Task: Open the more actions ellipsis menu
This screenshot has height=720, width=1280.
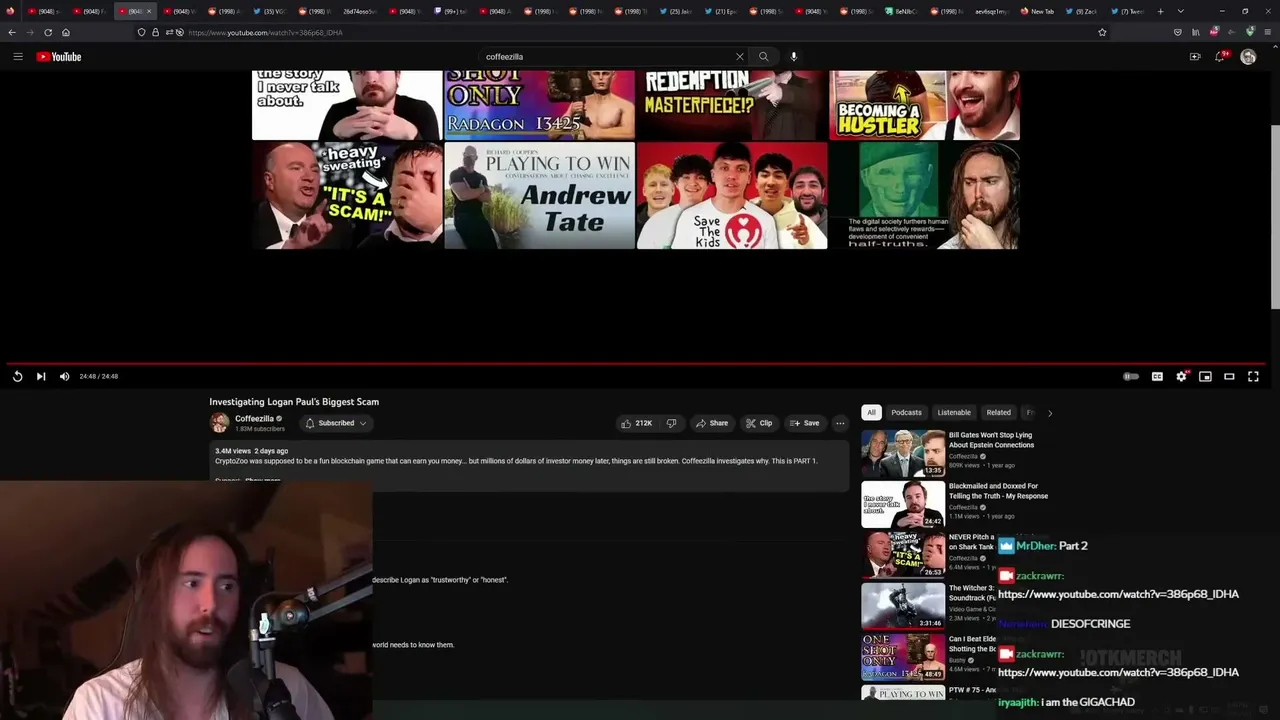Action: (x=840, y=423)
